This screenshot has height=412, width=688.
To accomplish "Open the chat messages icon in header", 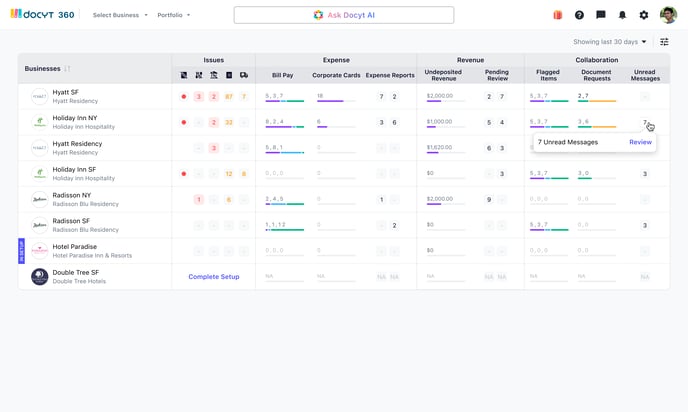I will pos(601,15).
